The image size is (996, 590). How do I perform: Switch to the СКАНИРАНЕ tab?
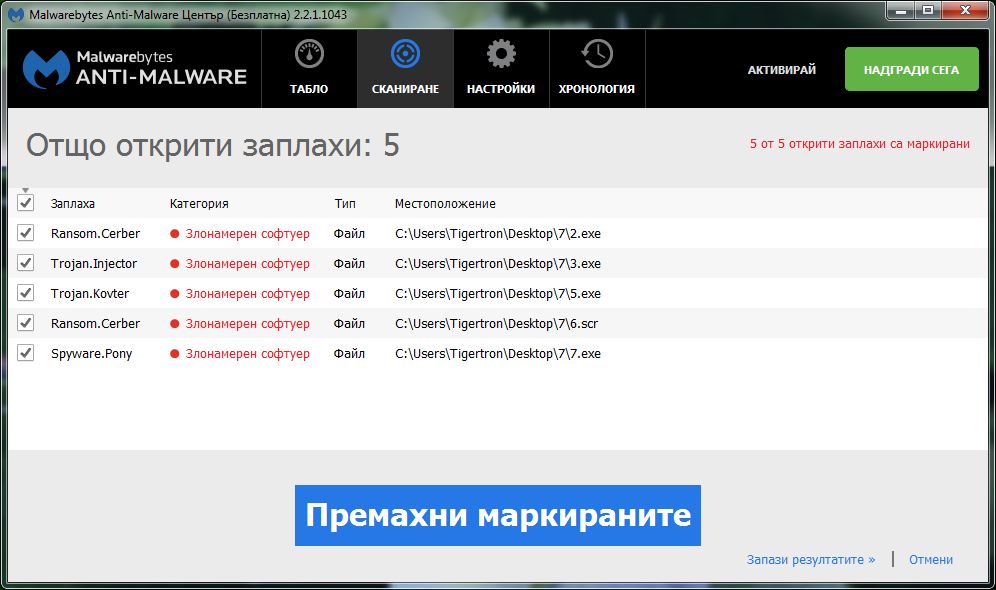pyautogui.click(x=405, y=69)
